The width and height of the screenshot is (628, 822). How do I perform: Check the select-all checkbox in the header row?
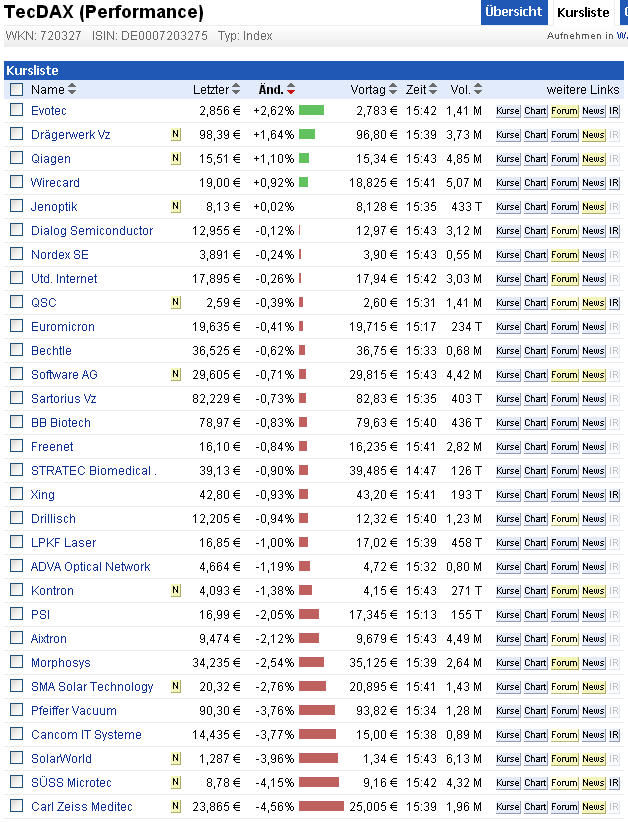click(x=16, y=89)
